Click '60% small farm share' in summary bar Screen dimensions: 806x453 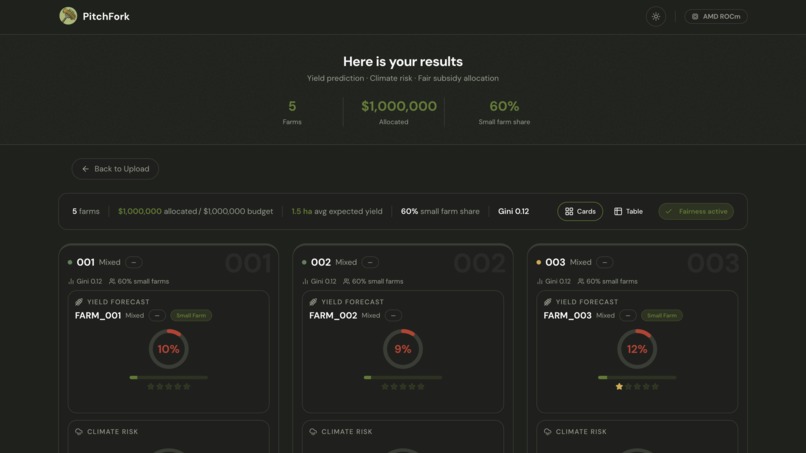[x=440, y=211]
